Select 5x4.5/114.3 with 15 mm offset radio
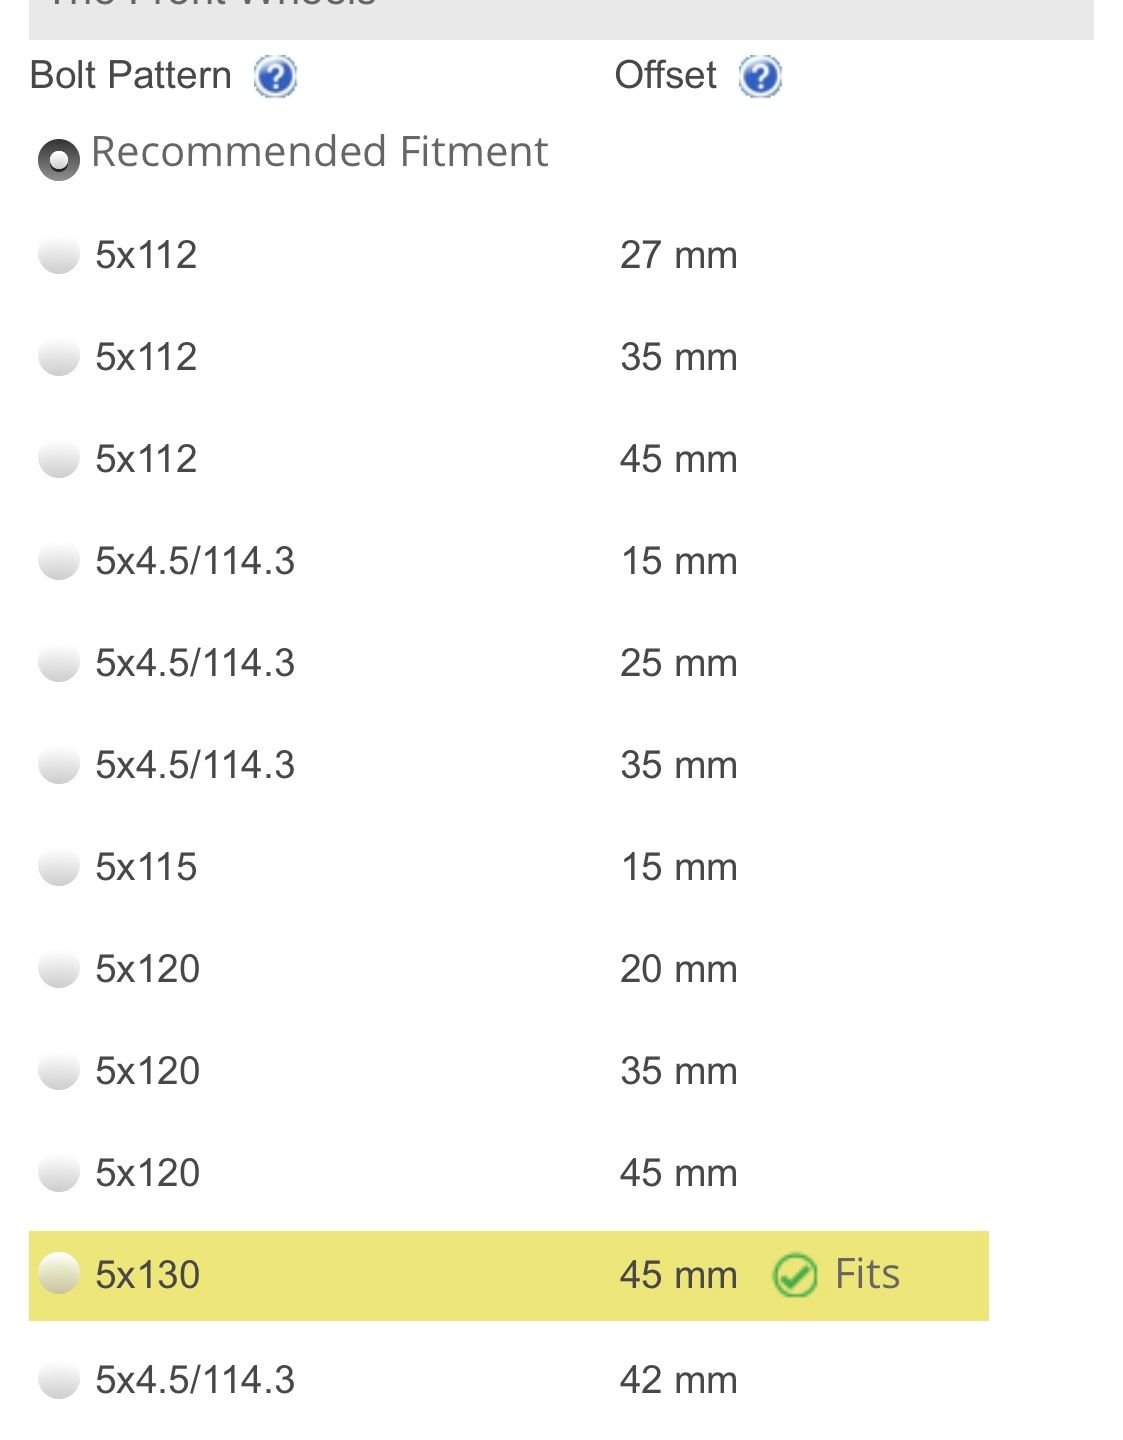The image size is (1123, 1440). tap(59, 561)
